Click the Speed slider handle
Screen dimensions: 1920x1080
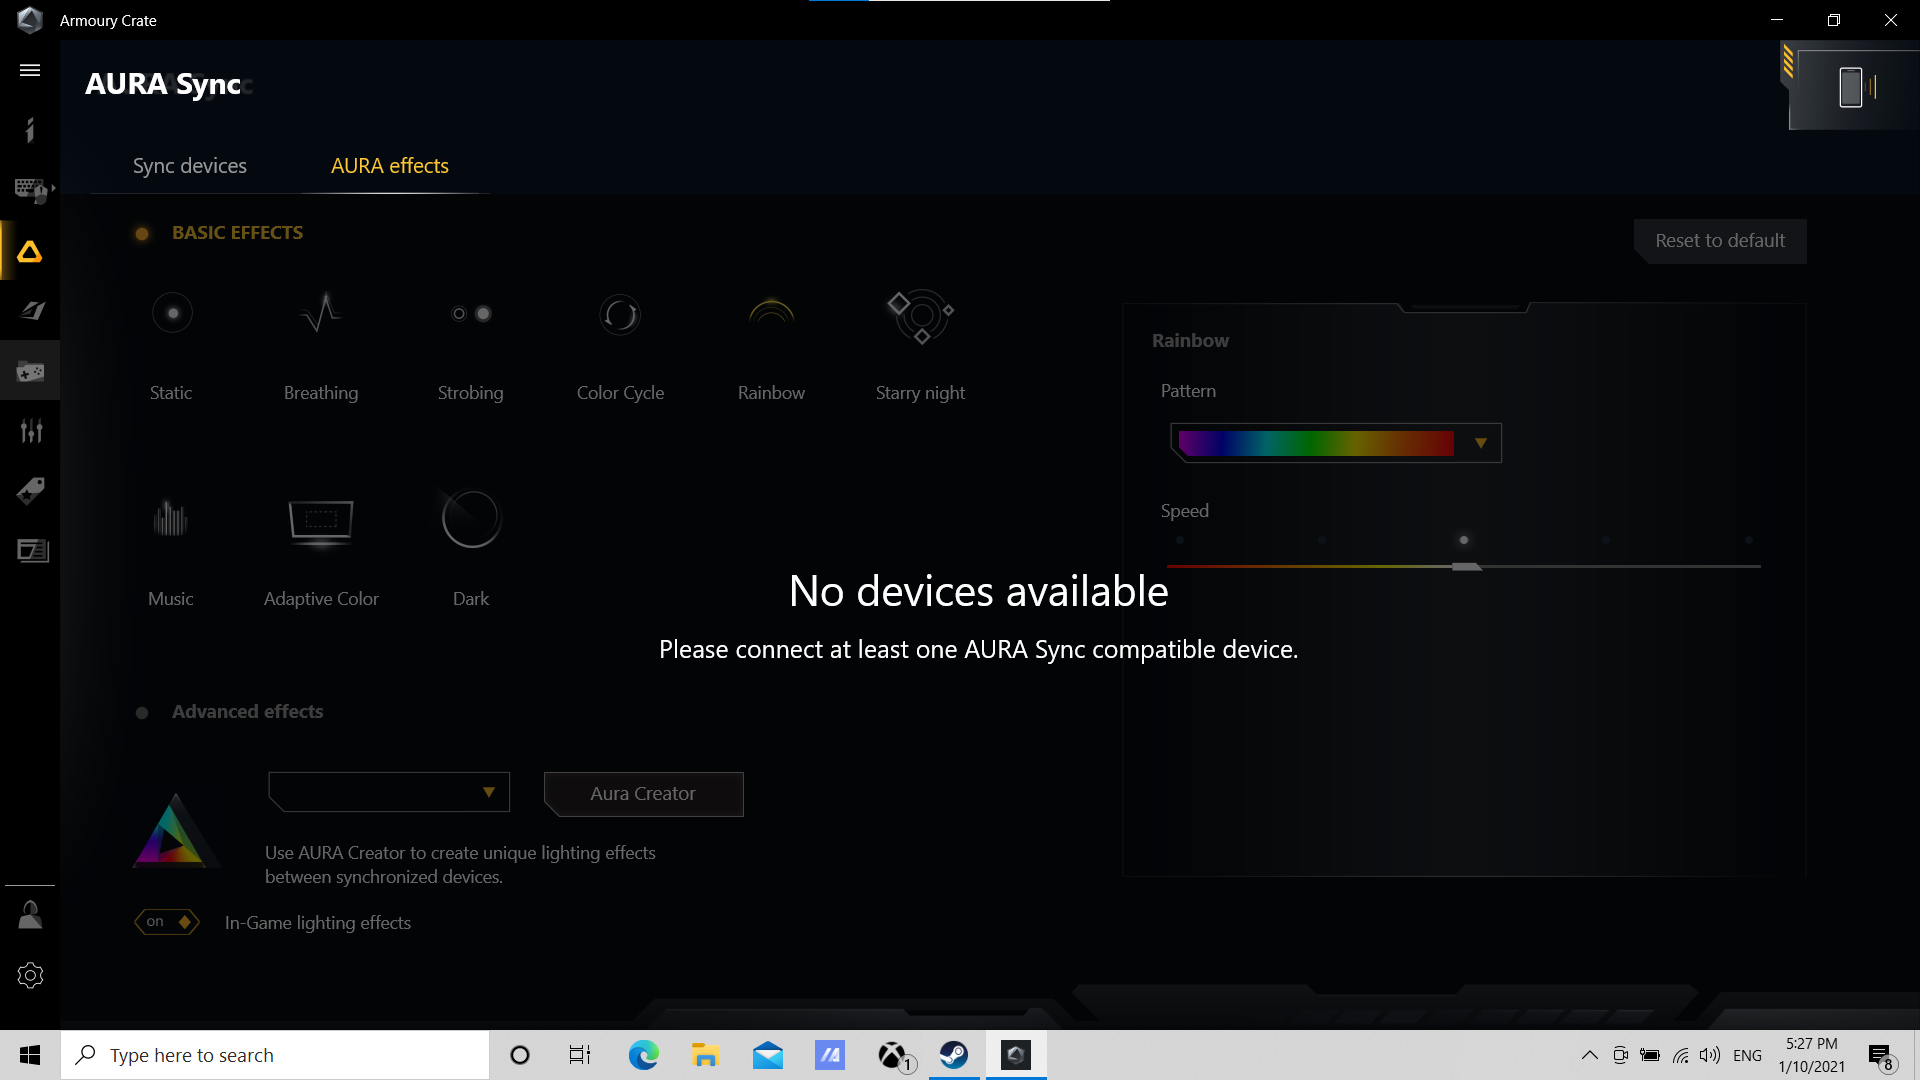click(x=1466, y=566)
